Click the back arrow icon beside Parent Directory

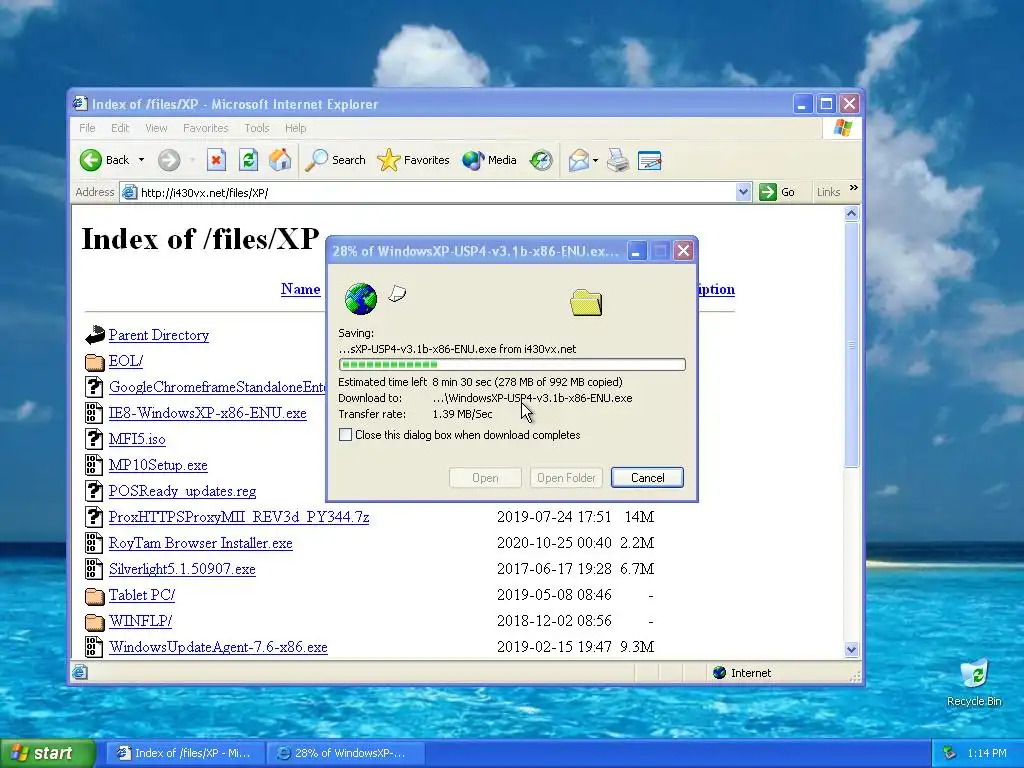(x=95, y=335)
